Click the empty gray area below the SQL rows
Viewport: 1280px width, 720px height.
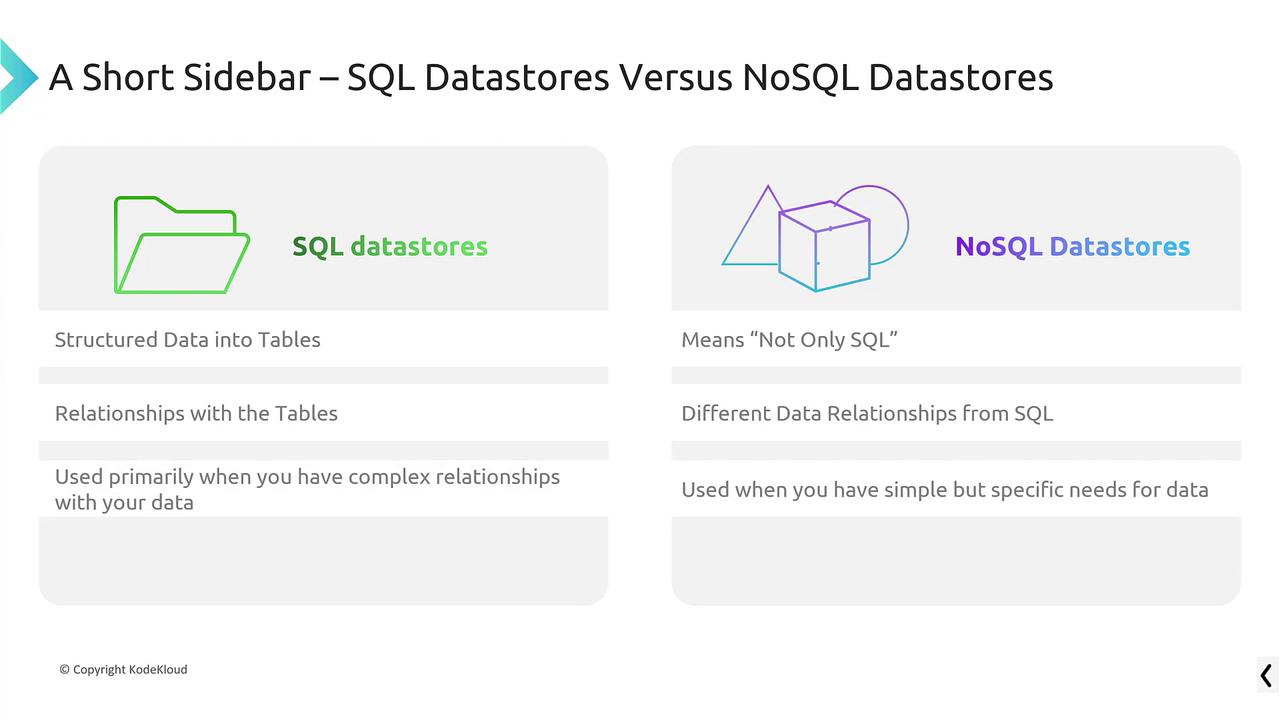tap(323, 560)
